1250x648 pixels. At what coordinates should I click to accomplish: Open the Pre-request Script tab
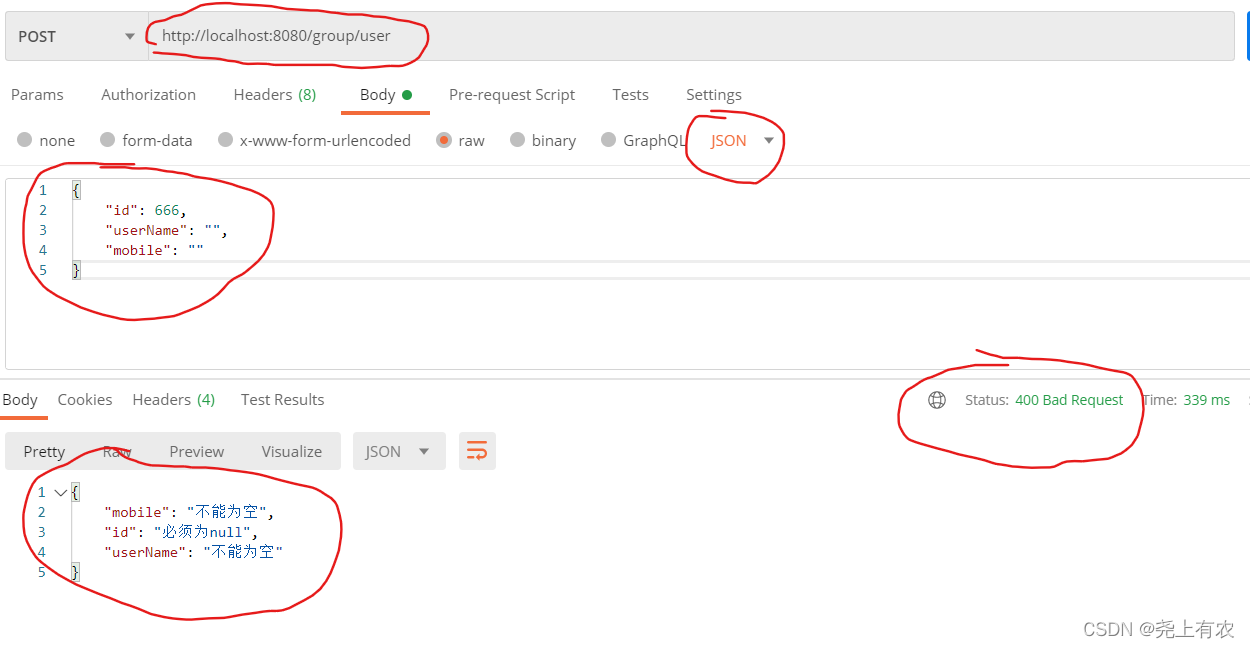click(512, 95)
